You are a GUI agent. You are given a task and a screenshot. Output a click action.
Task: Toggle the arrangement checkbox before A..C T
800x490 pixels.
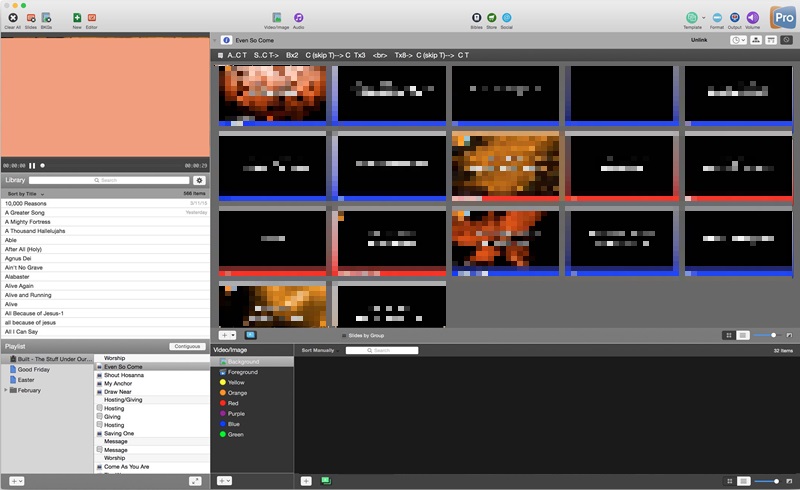[220, 55]
